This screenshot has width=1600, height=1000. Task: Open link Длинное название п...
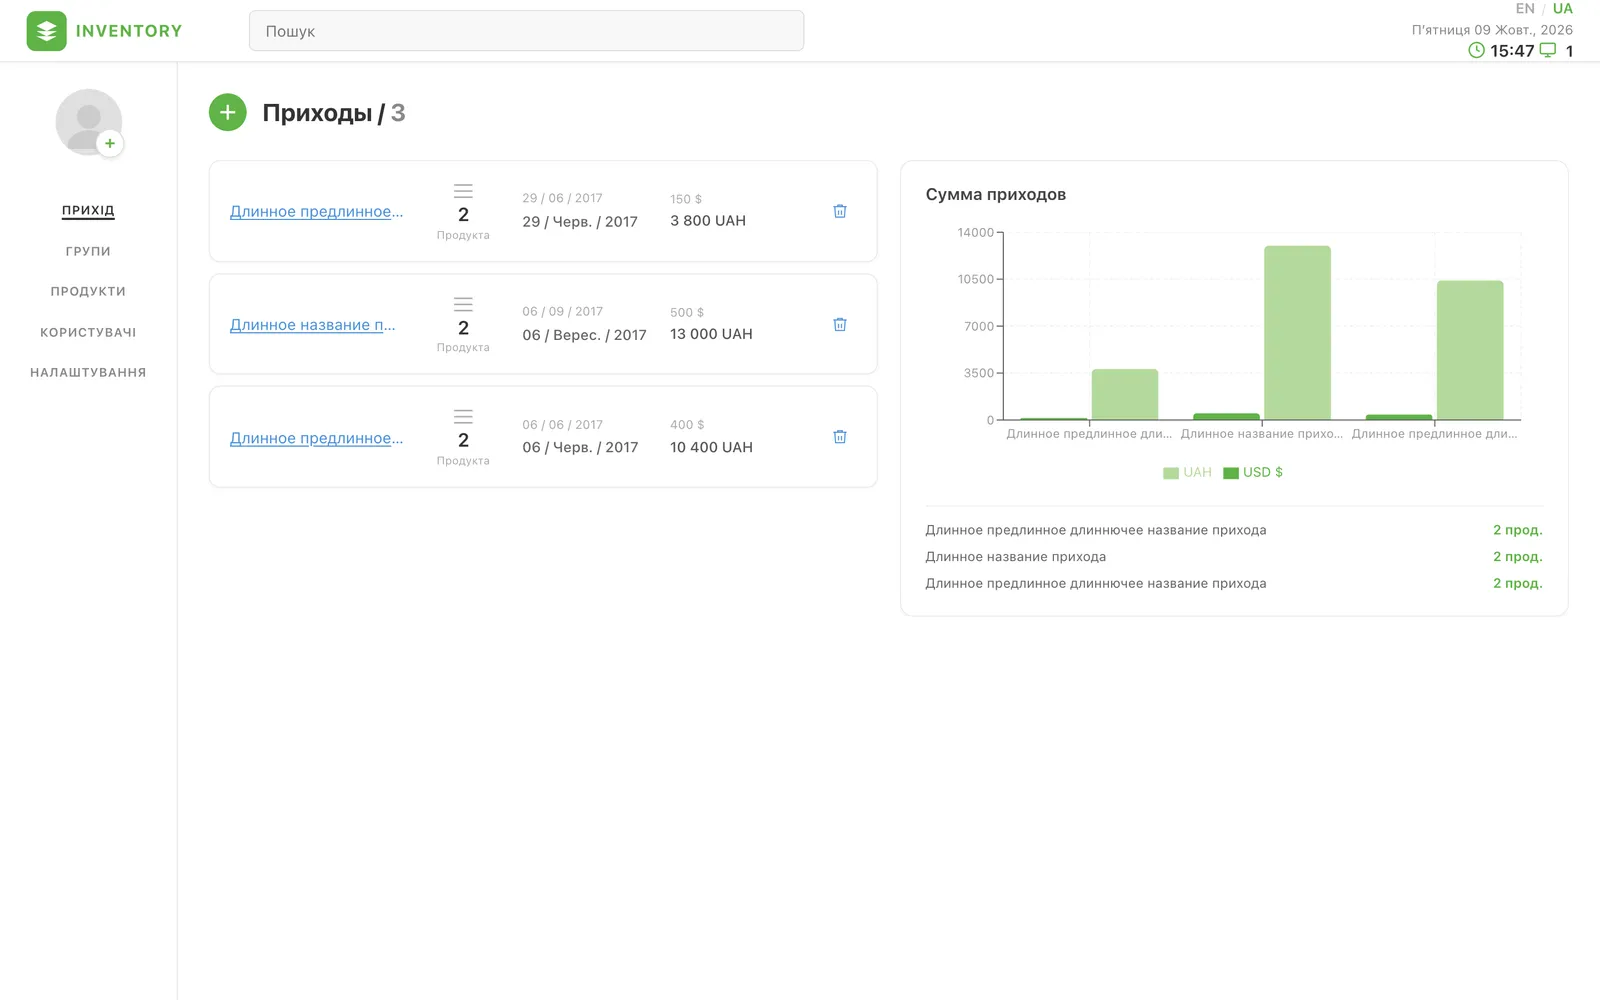pyautogui.click(x=313, y=324)
